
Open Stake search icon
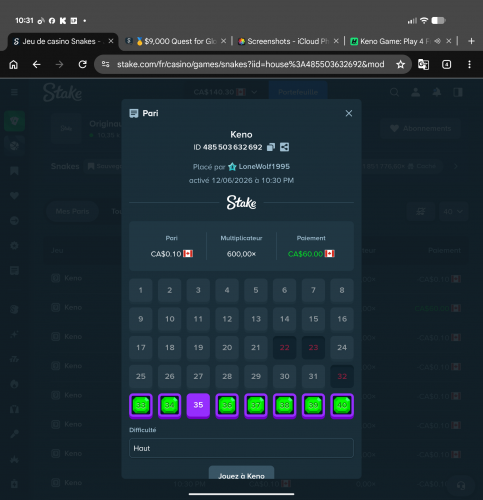pyautogui.click(x=394, y=92)
